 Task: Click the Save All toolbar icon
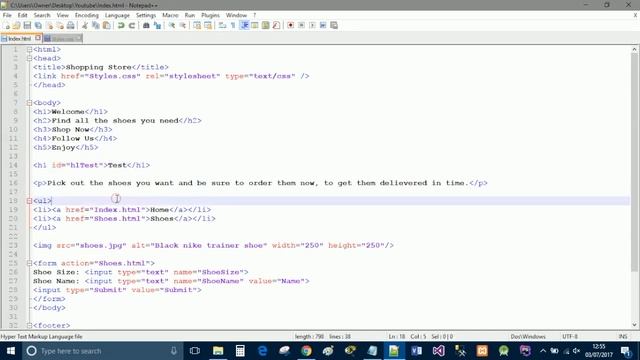pos(38,25)
